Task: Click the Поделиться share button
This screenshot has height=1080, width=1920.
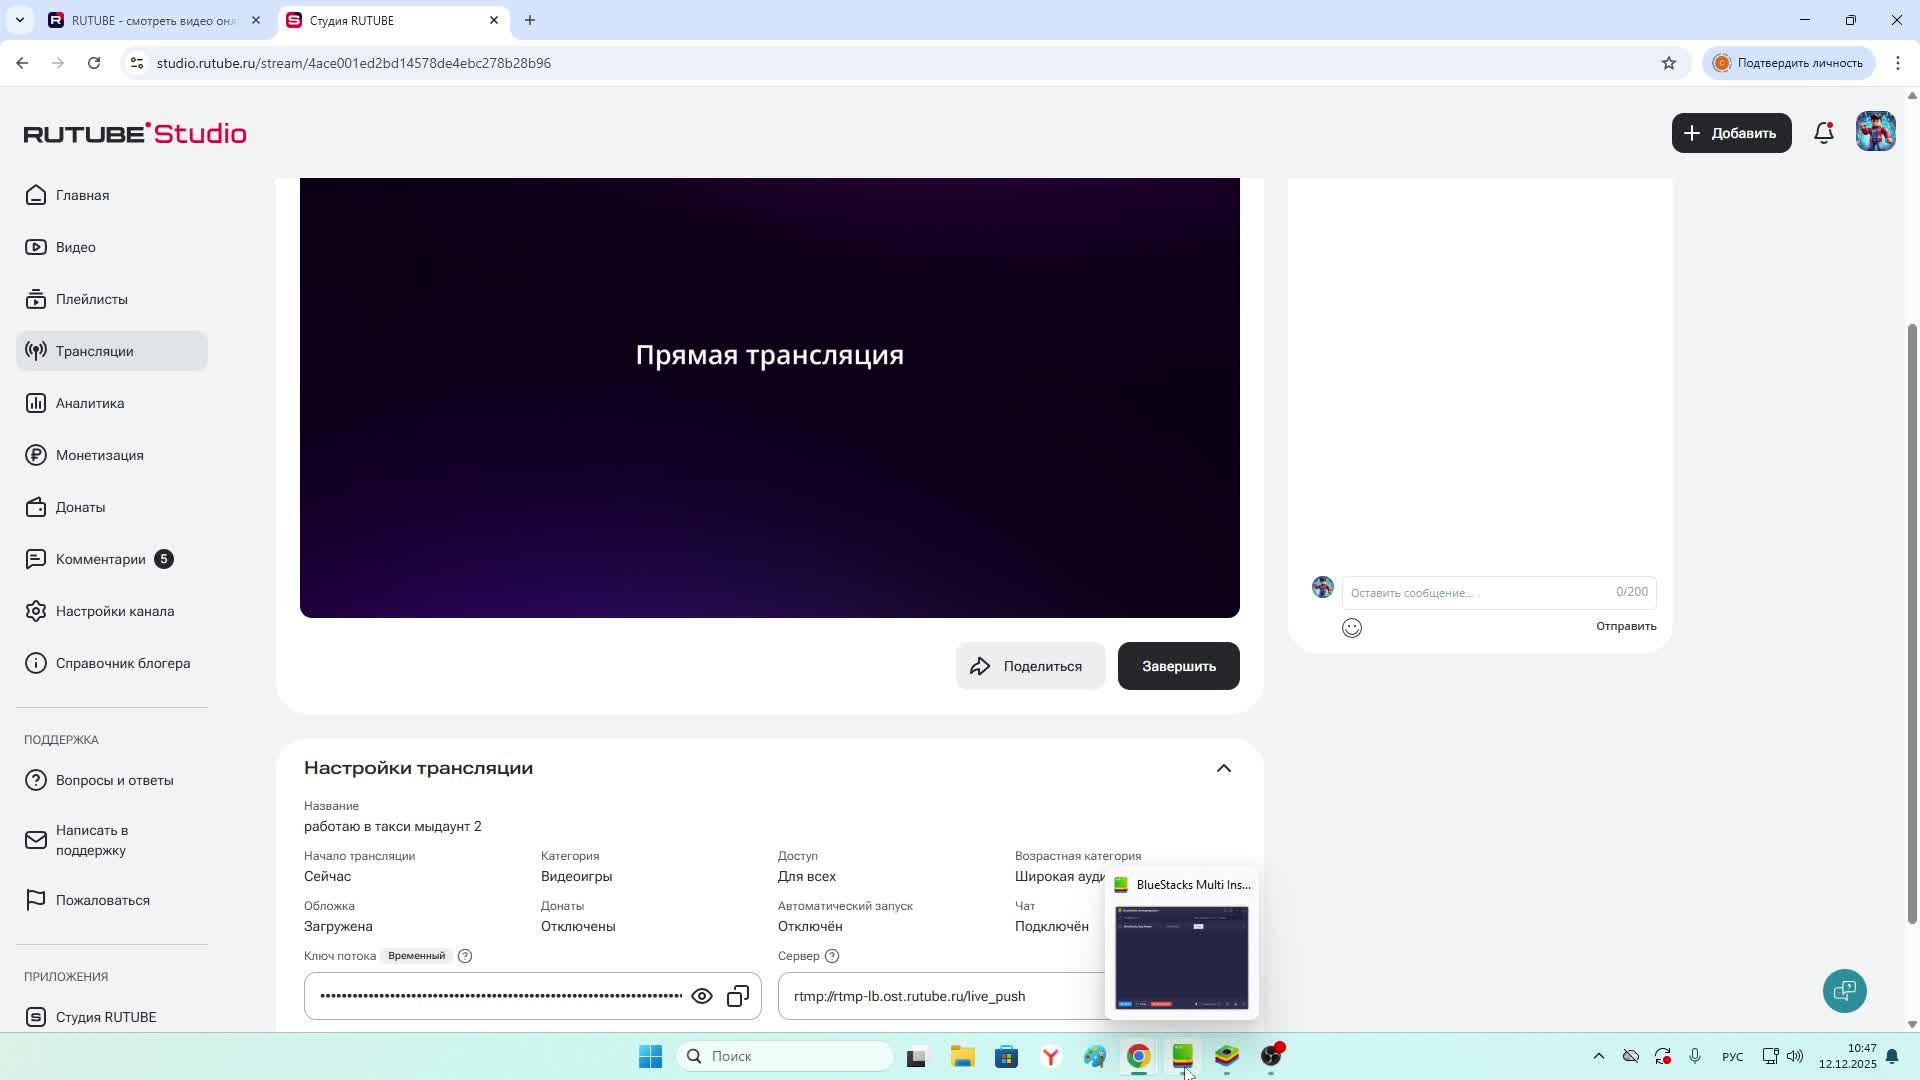Action: (1029, 666)
